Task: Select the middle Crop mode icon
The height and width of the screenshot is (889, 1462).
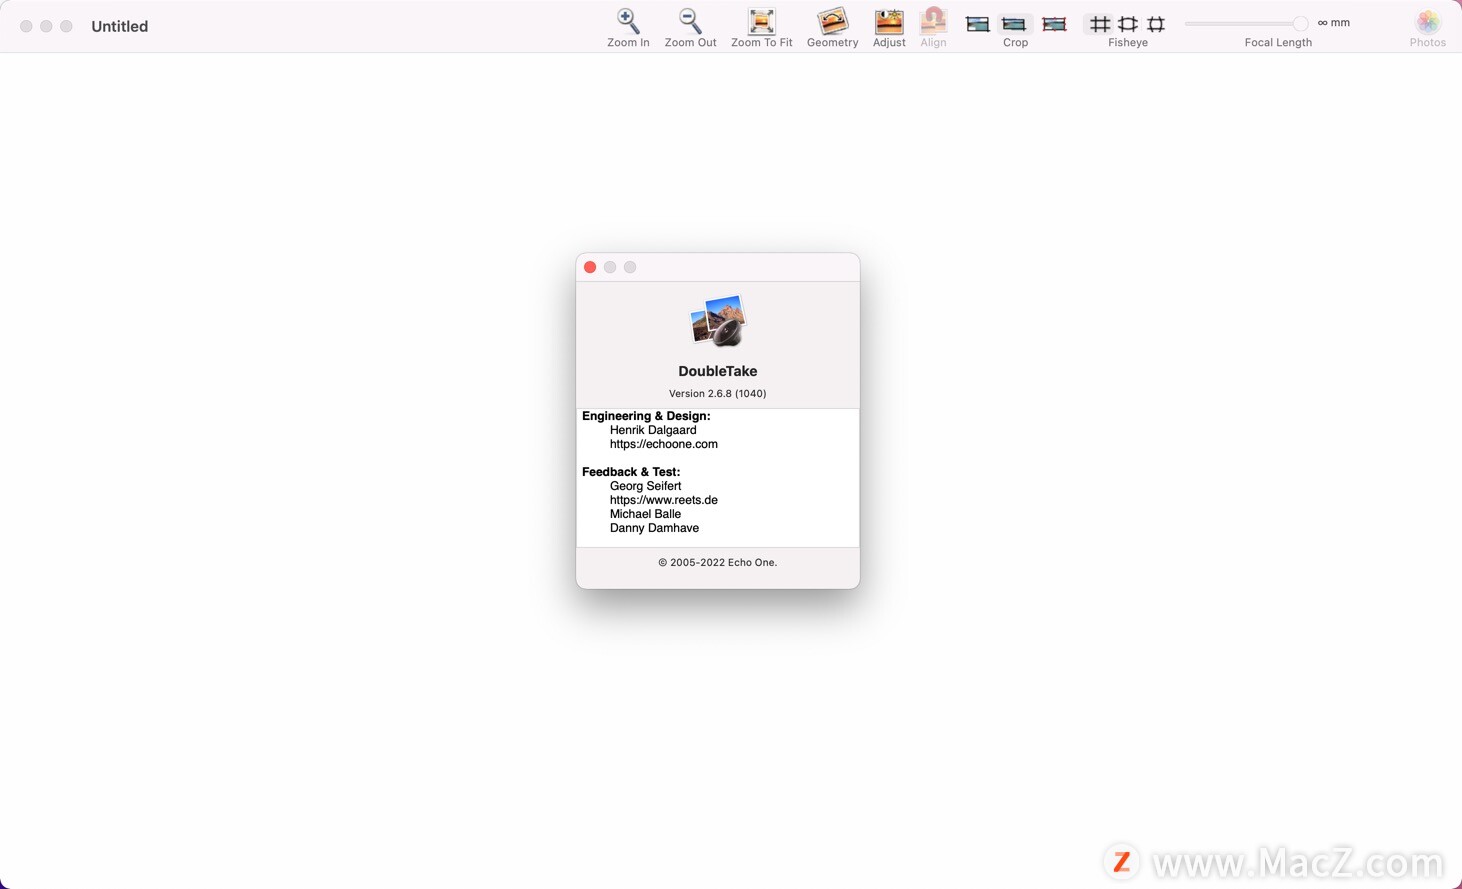Action: pos(1014,24)
